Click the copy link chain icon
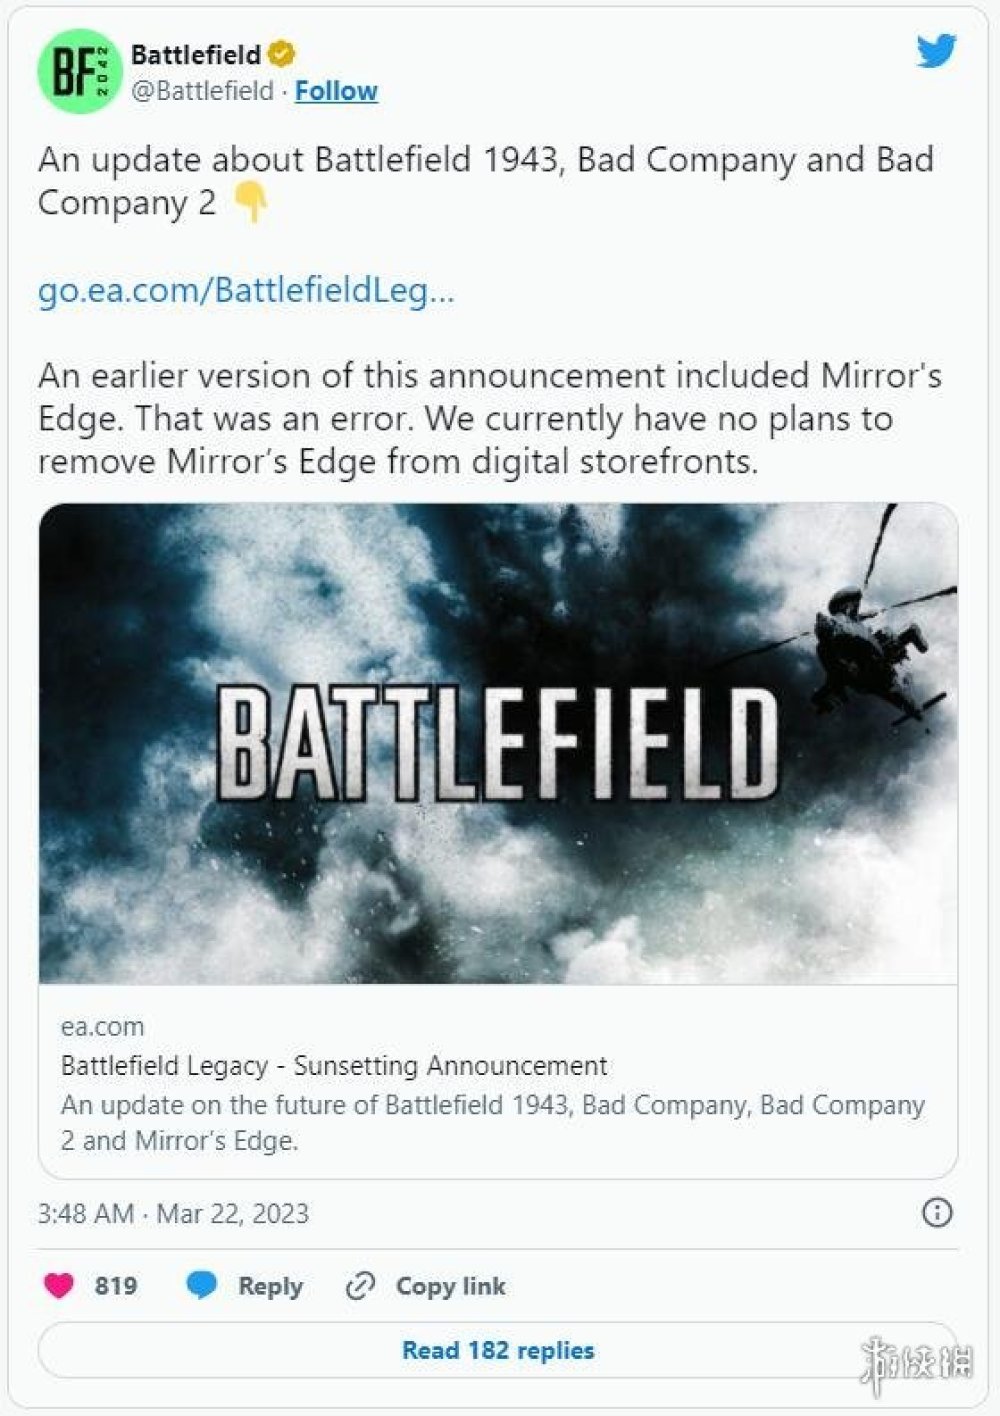 pyautogui.click(x=359, y=1286)
